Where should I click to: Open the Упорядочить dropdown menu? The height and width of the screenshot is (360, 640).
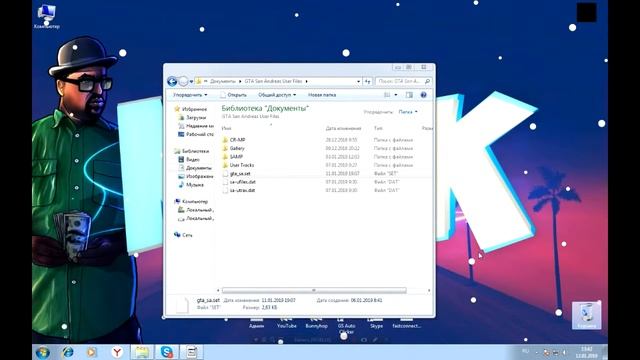click(x=190, y=95)
